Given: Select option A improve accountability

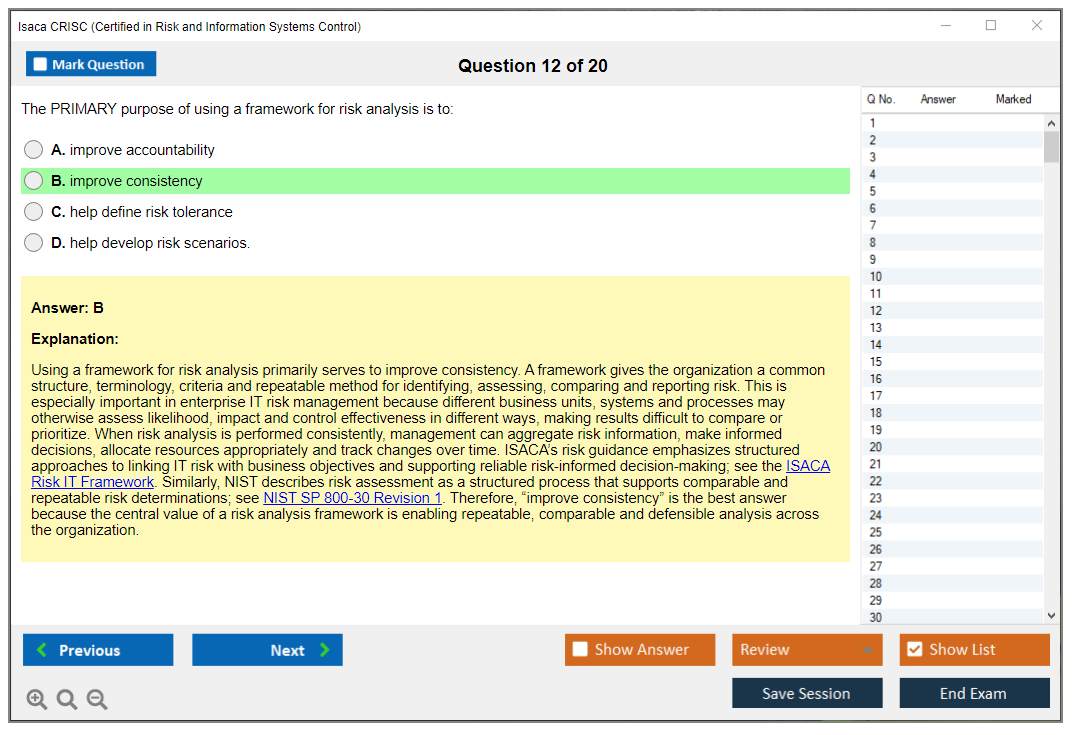Looking at the screenshot, I should [33, 149].
